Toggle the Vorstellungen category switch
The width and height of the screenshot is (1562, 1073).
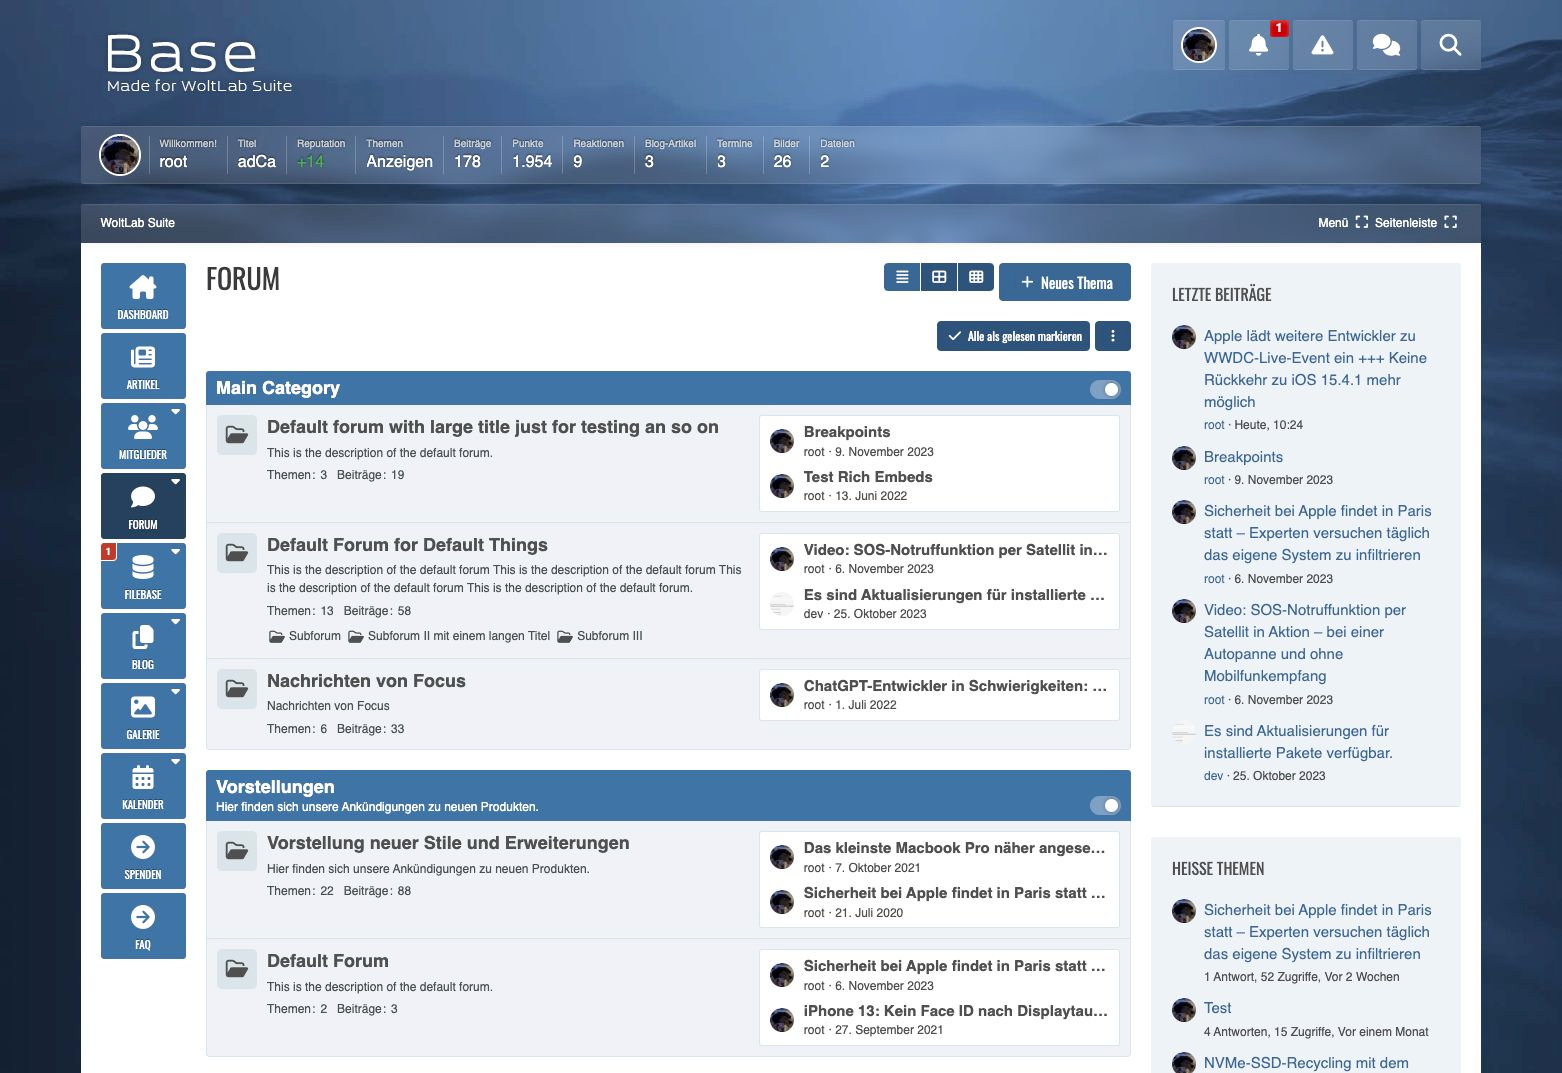point(1105,805)
